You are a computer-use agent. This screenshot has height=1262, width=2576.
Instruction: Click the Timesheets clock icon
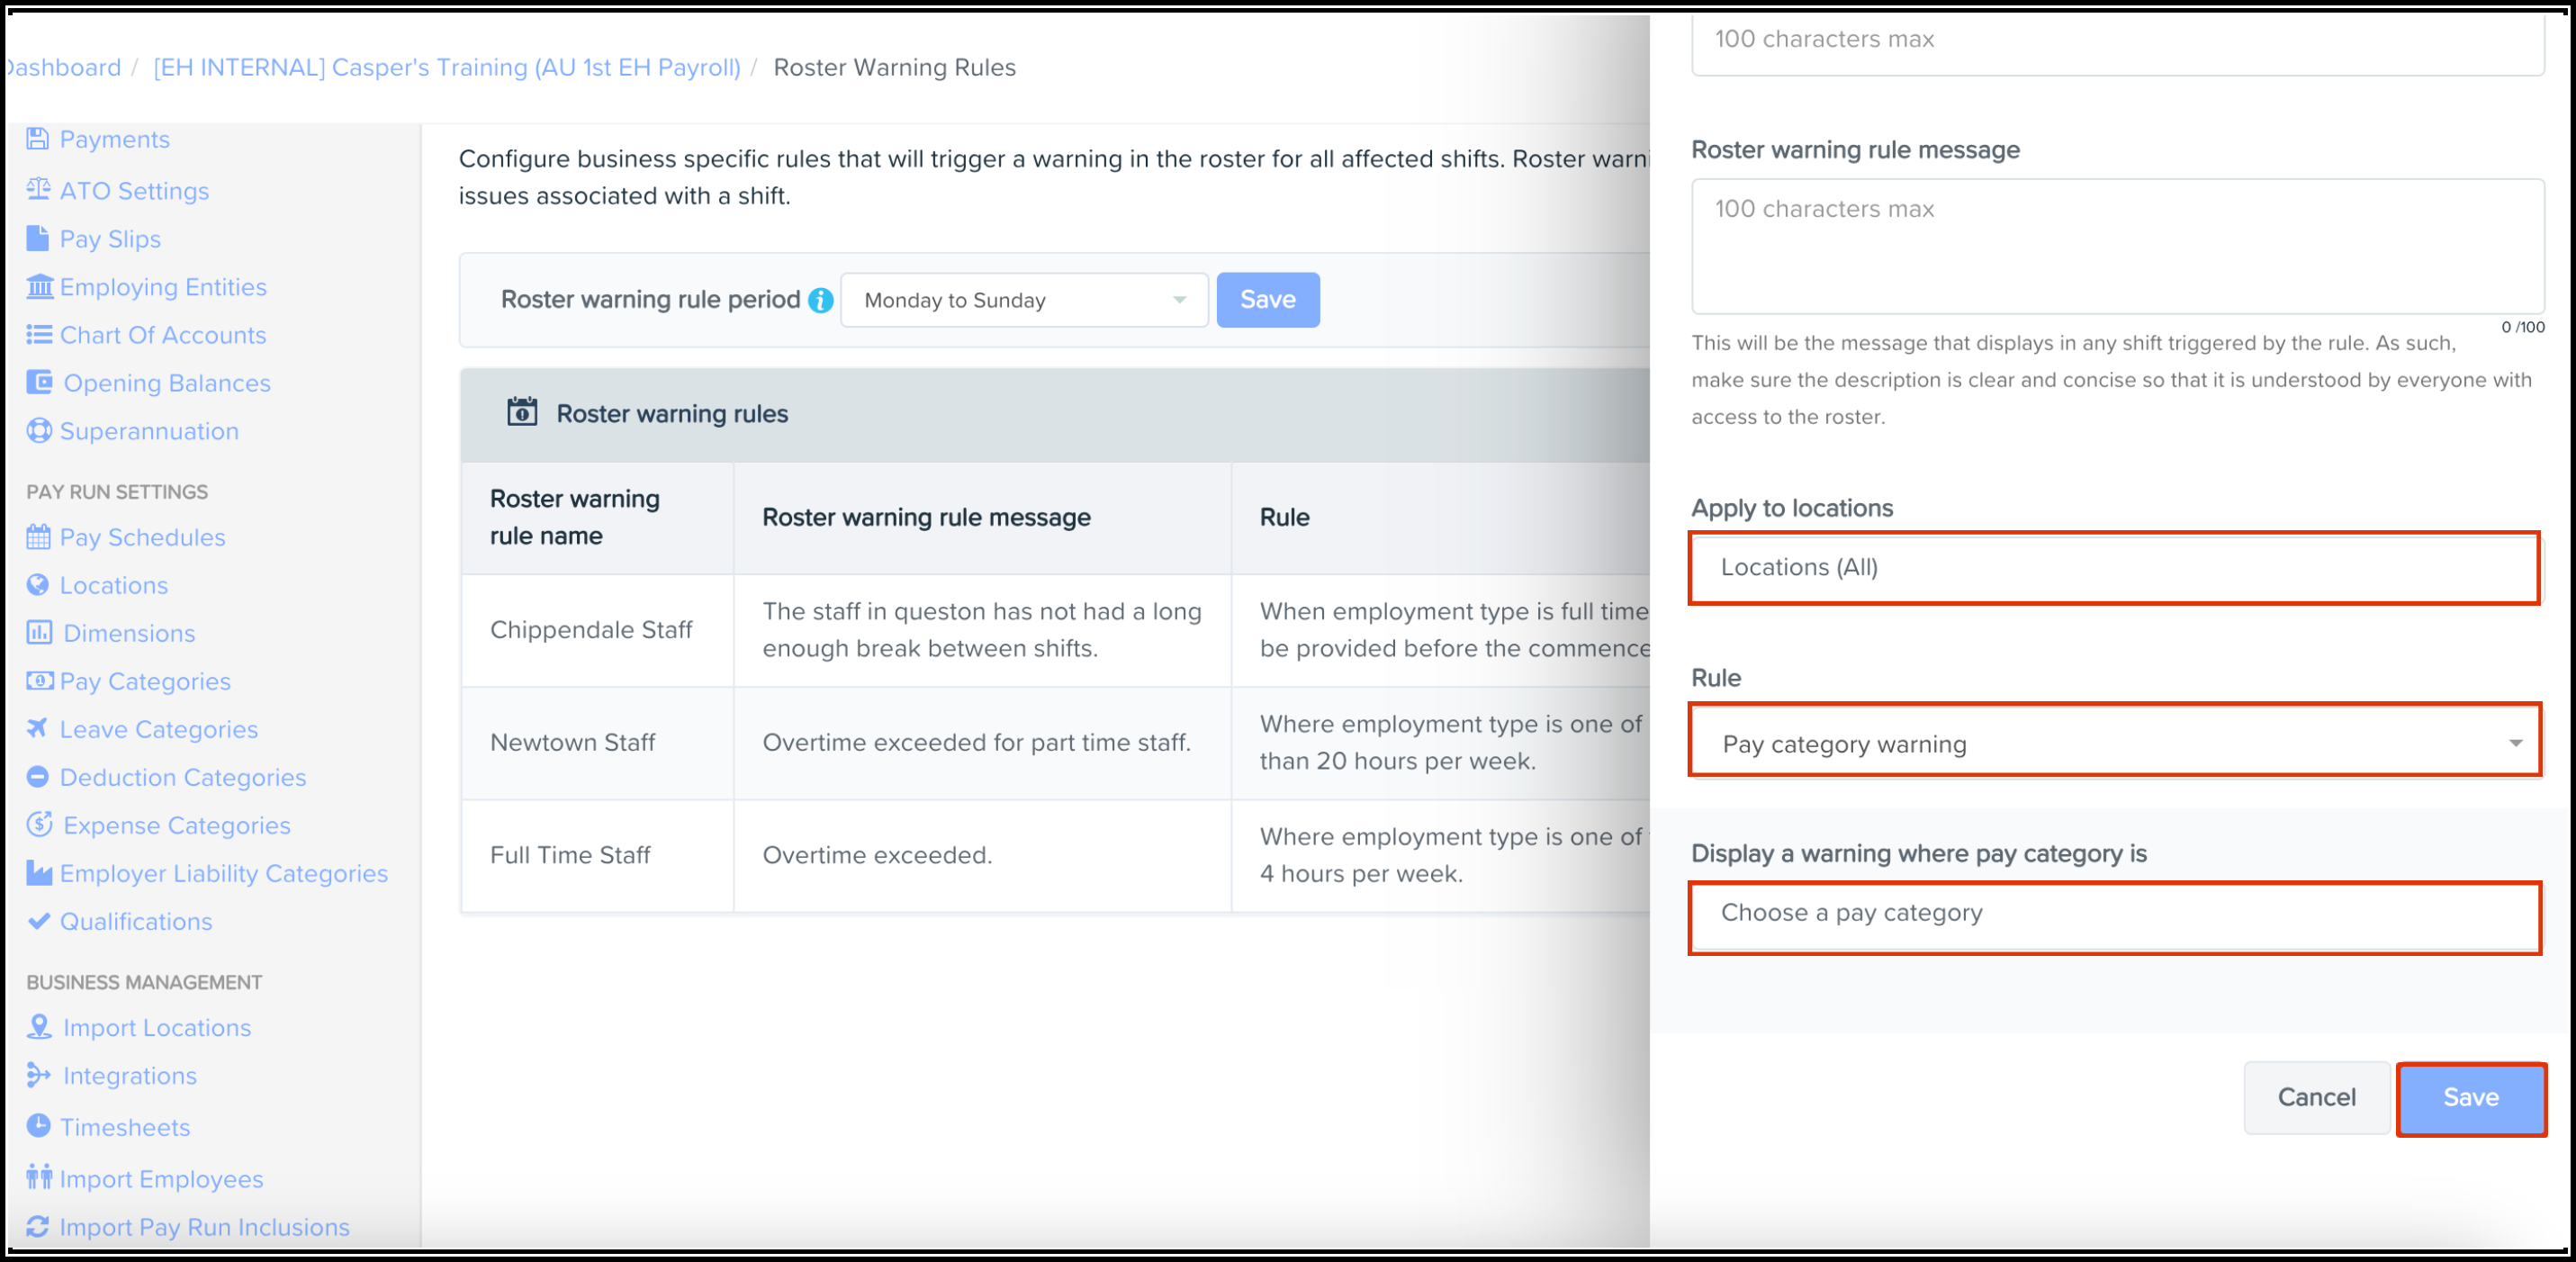[38, 1126]
